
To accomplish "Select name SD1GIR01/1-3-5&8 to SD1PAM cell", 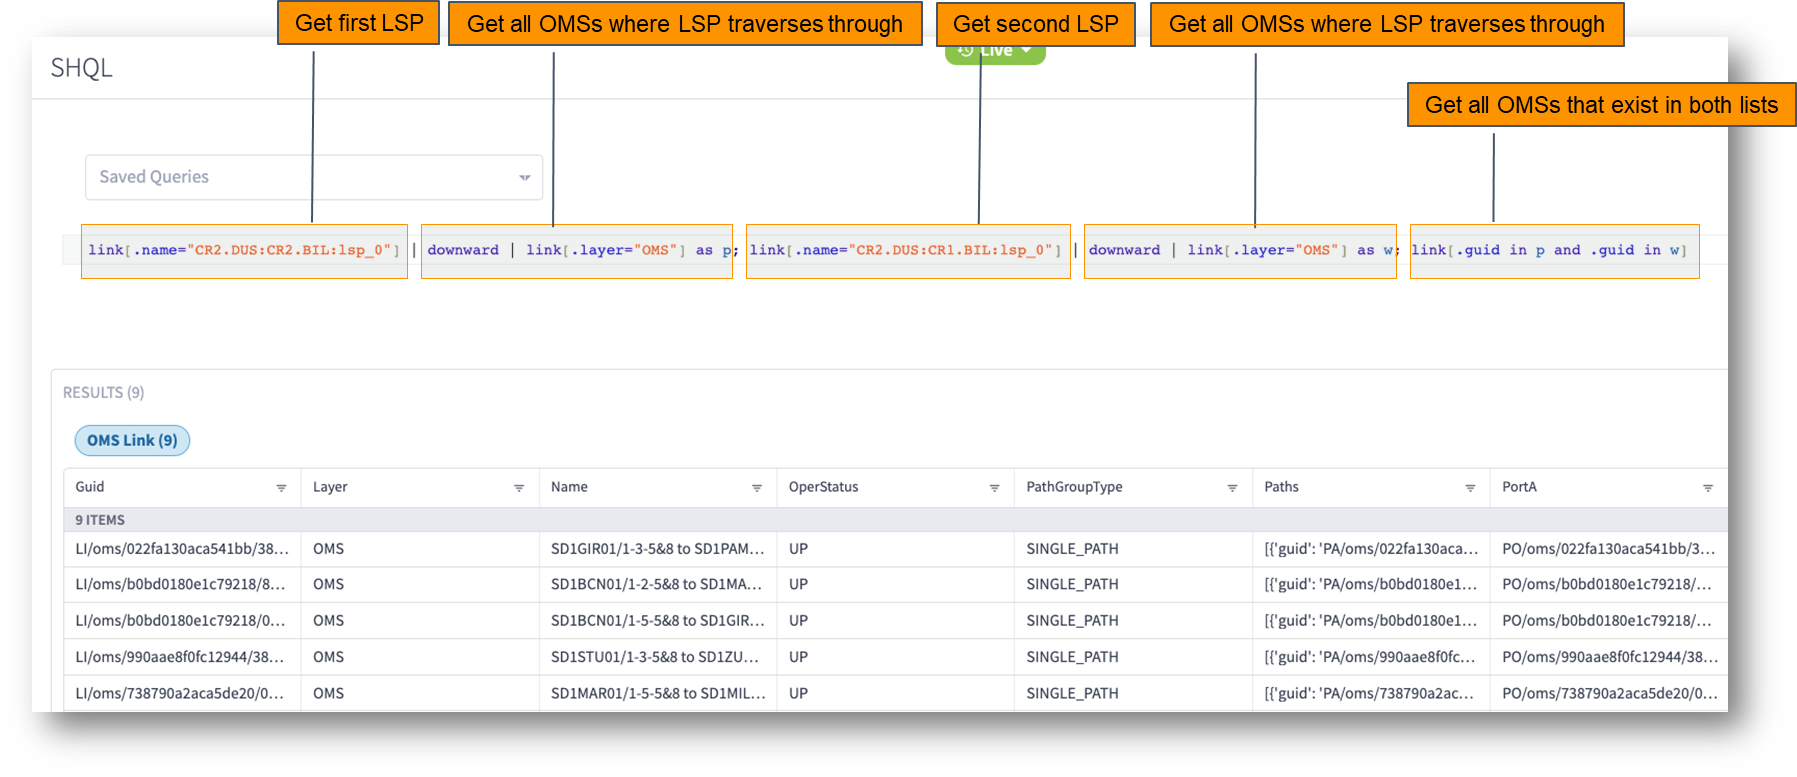I will coord(658,549).
